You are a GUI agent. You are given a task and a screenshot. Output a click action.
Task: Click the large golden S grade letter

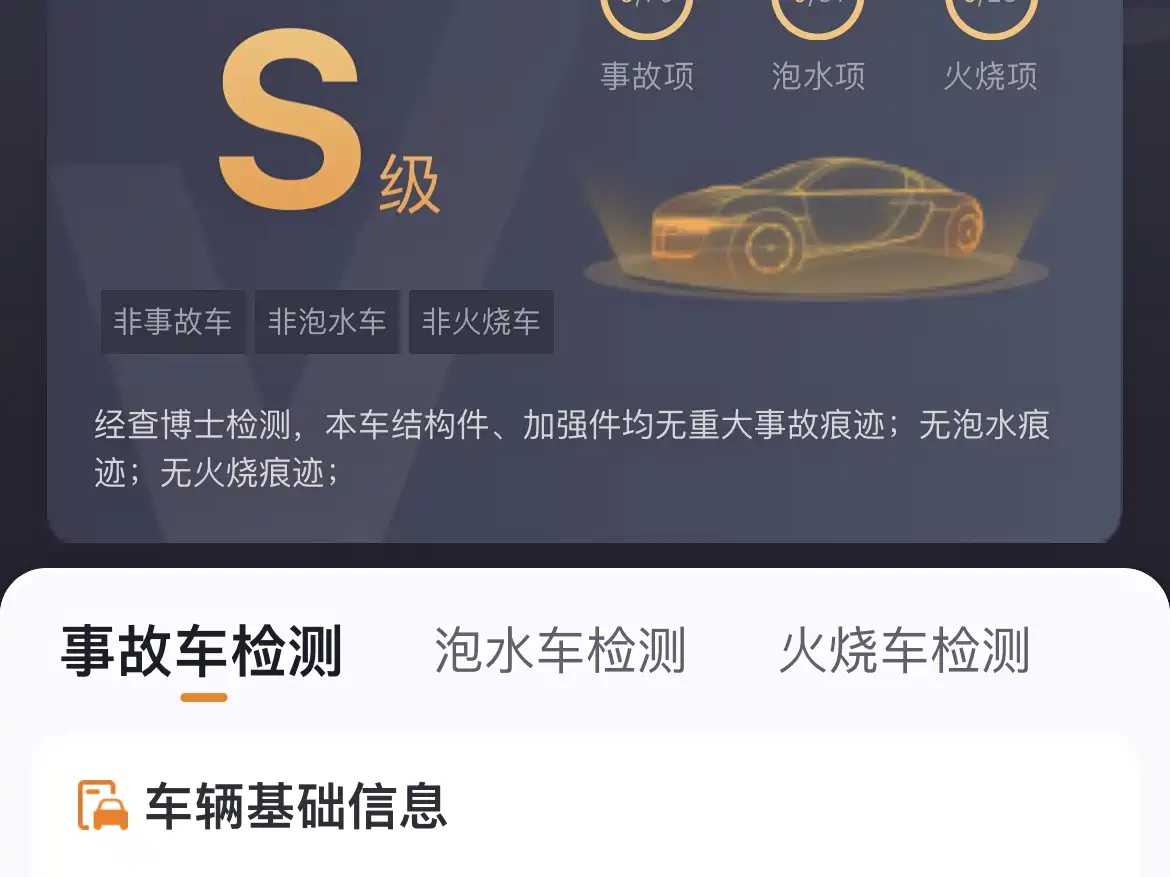point(291,119)
